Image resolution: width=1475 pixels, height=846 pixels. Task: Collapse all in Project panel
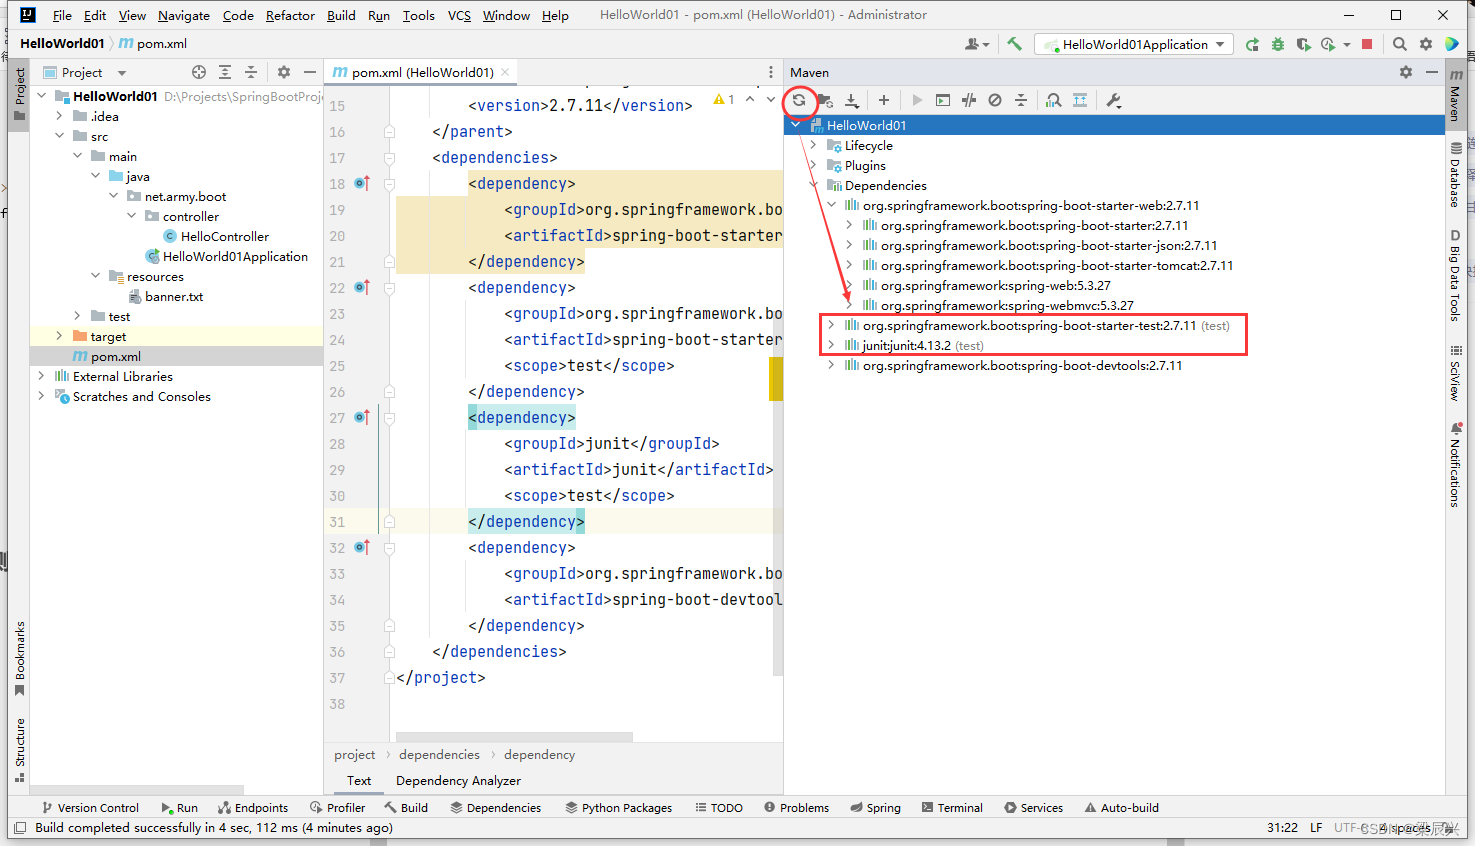click(x=251, y=72)
